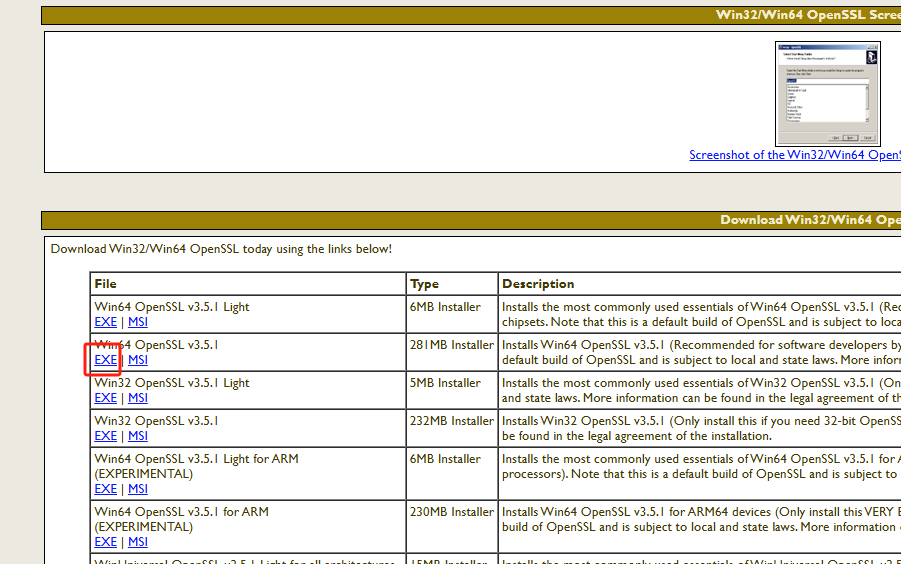Viewport: 901px width, 564px height.
Task: Click description text for 281MB Win64 OpenSSL row
Action: [x=701, y=353]
